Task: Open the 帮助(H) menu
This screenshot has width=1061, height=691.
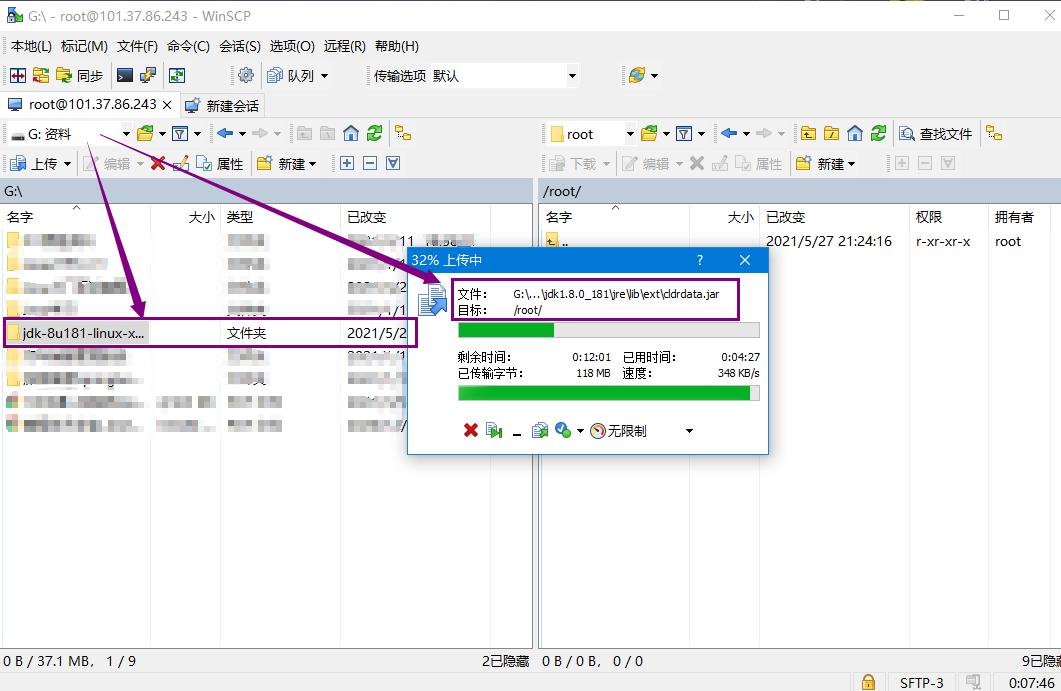Action: pyautogui.click(x=397, y=46)
